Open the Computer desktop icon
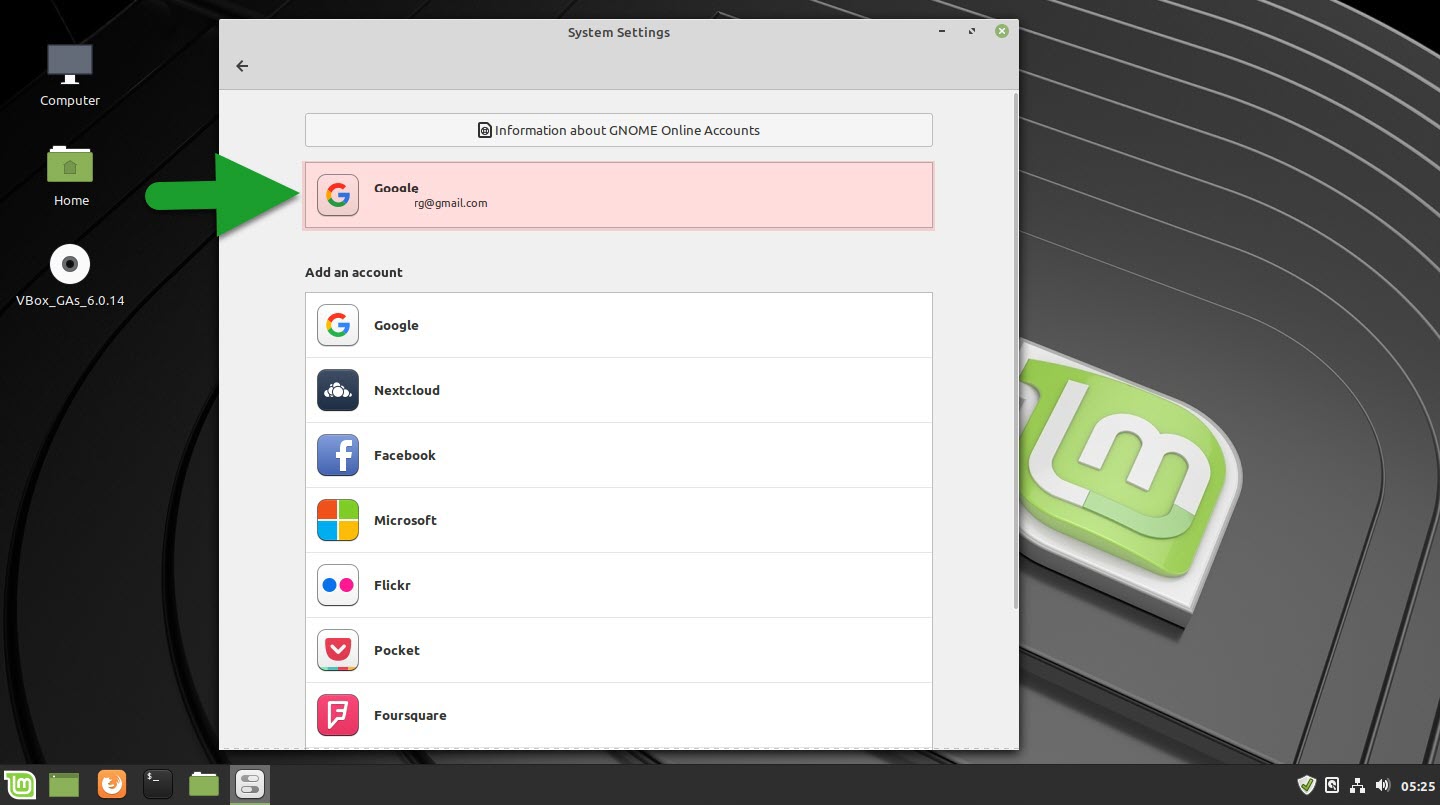This screenshot has height=805, width=1440. point(70,75)
